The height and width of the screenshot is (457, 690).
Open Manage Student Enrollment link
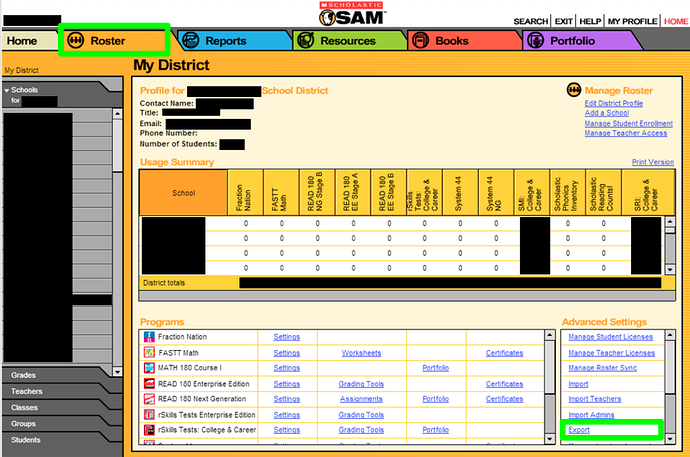628,124
